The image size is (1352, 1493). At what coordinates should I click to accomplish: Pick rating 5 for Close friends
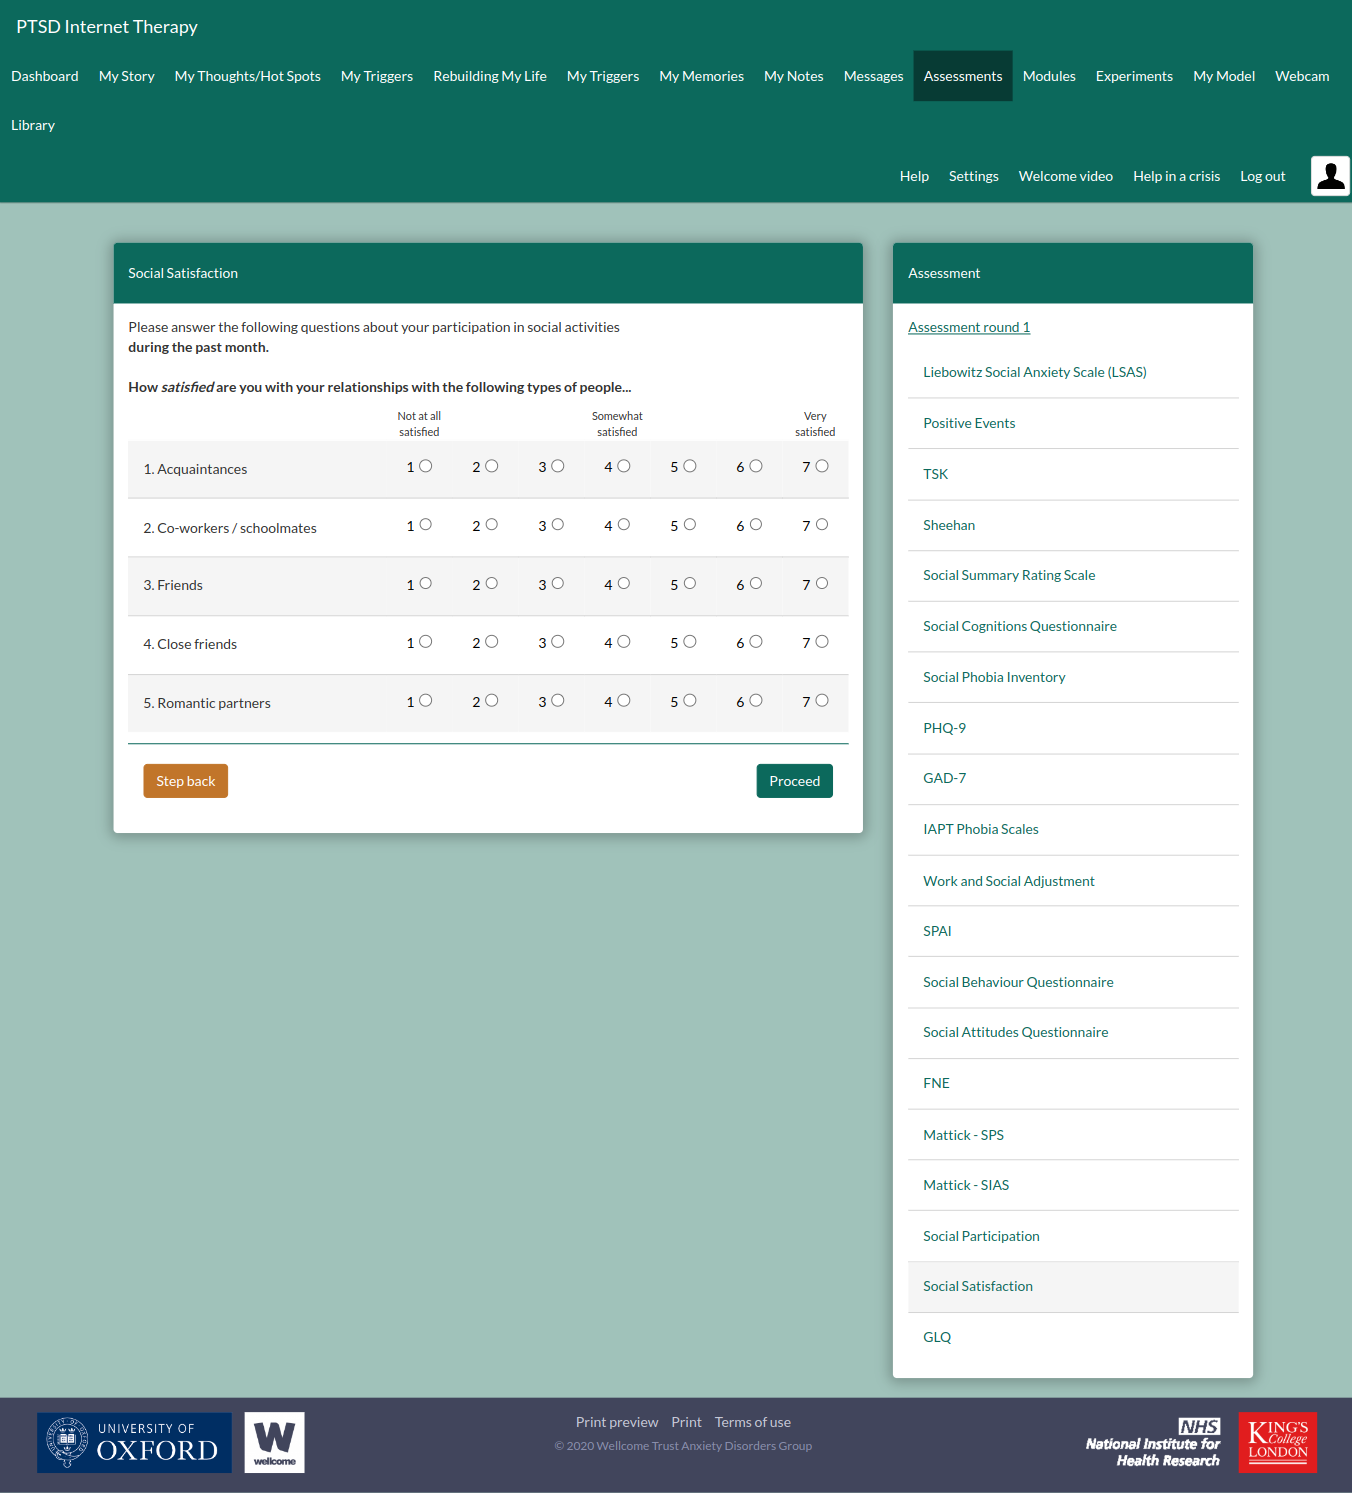pyautogui.click(x=690, y=642)
